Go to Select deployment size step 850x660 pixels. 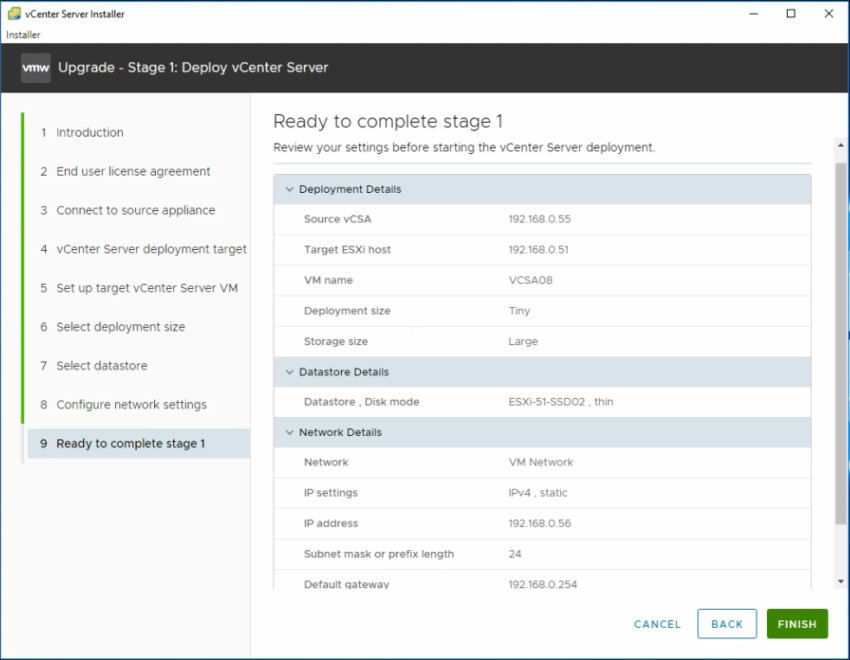120,328
